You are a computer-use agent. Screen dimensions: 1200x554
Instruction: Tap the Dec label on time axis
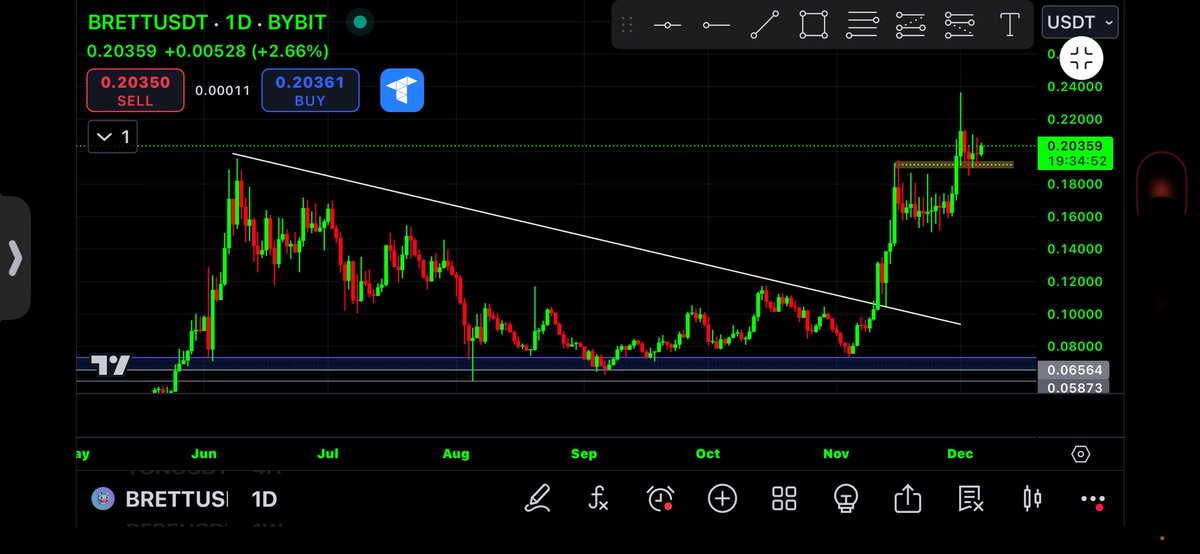coord(960,454)
